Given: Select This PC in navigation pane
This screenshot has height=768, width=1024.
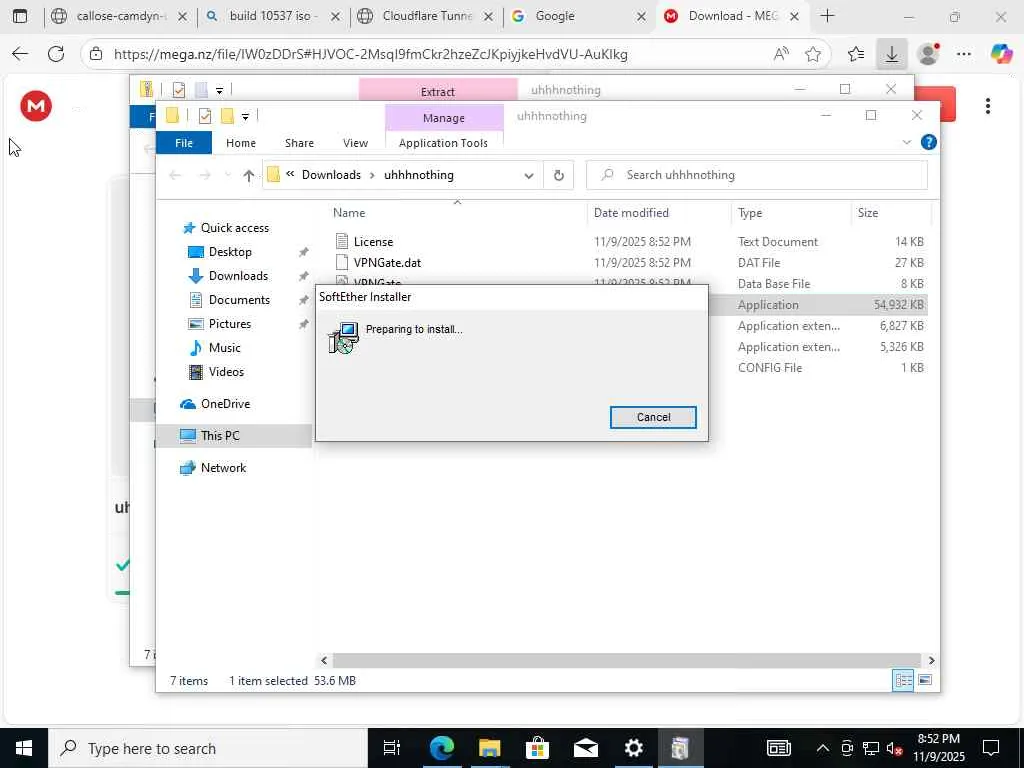Looking at the screenshot, I should click(219, 436).
